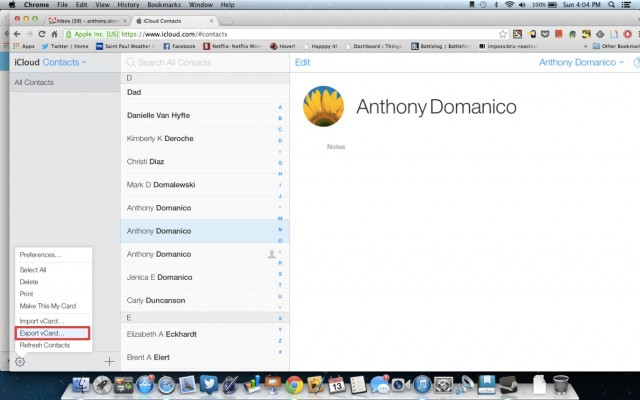Image resolution: width=640 pixels, height=400 pixels.
Task: Open Safari compass in the Dock
Action: [x=166, y=385]
